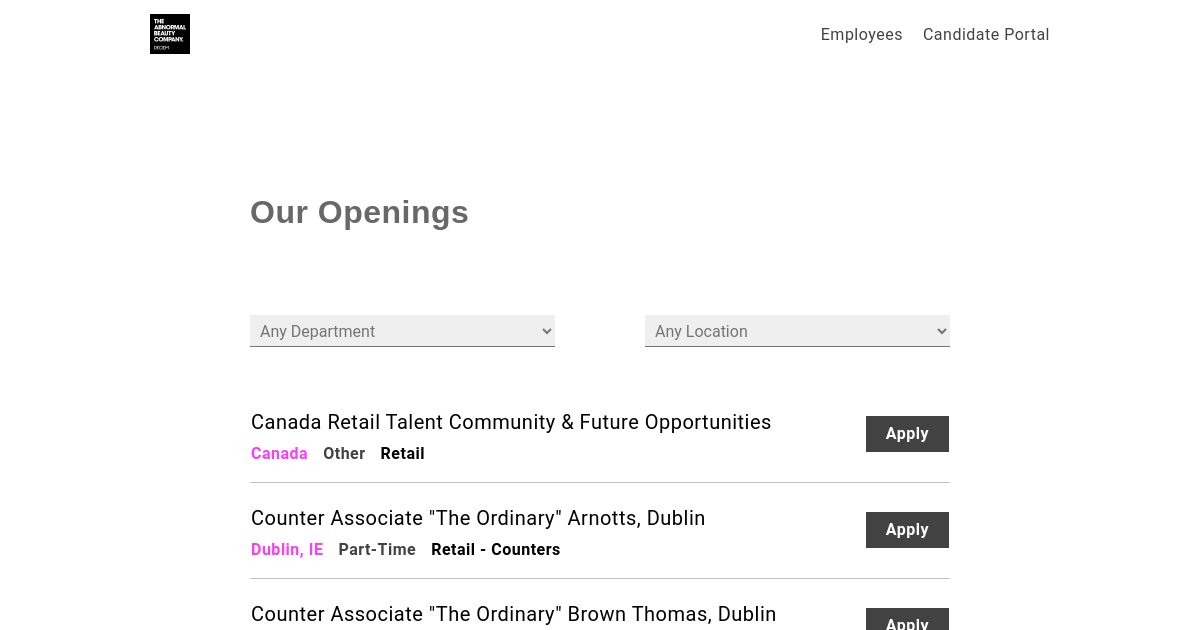The image size is (1200, 630).
Task: Open Counter Associate Brown Thomas, Dublin listing
Action: (x=513, y=614)
